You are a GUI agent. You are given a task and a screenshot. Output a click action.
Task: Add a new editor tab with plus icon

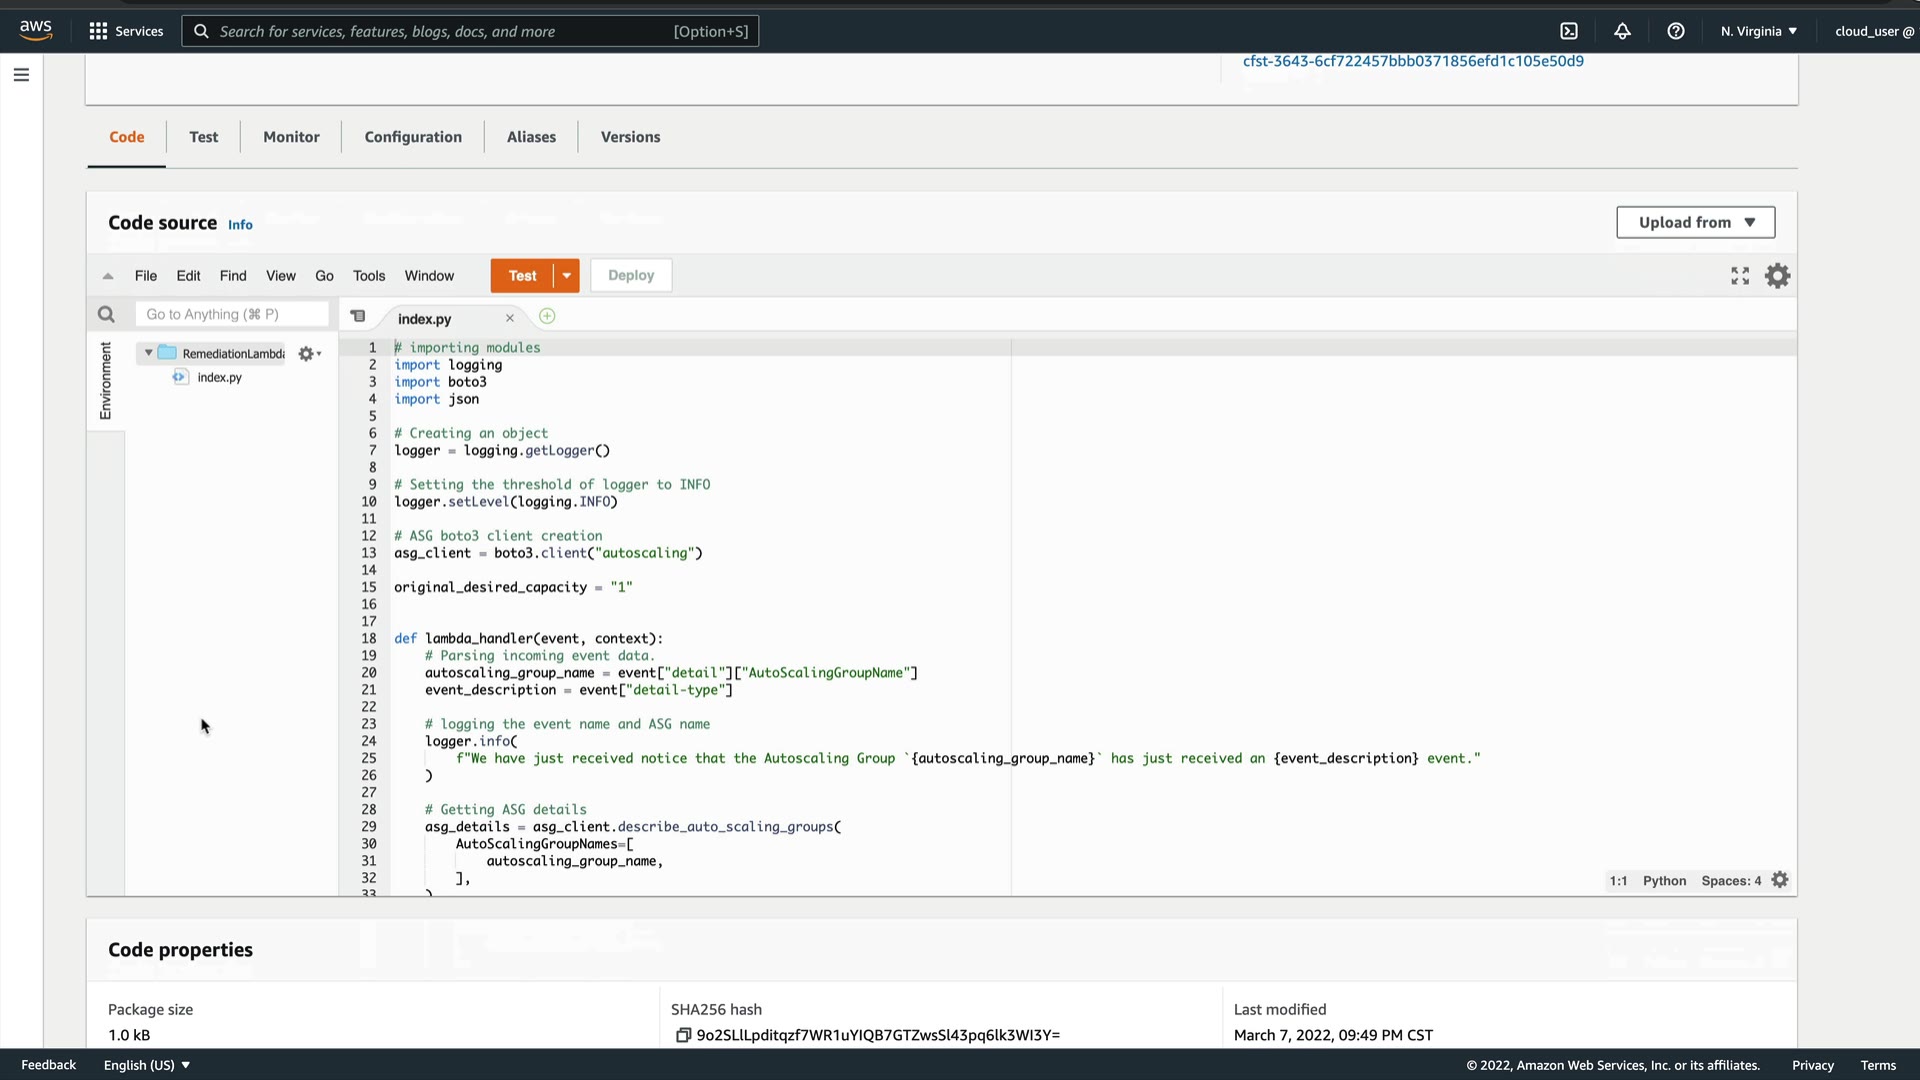547,317
